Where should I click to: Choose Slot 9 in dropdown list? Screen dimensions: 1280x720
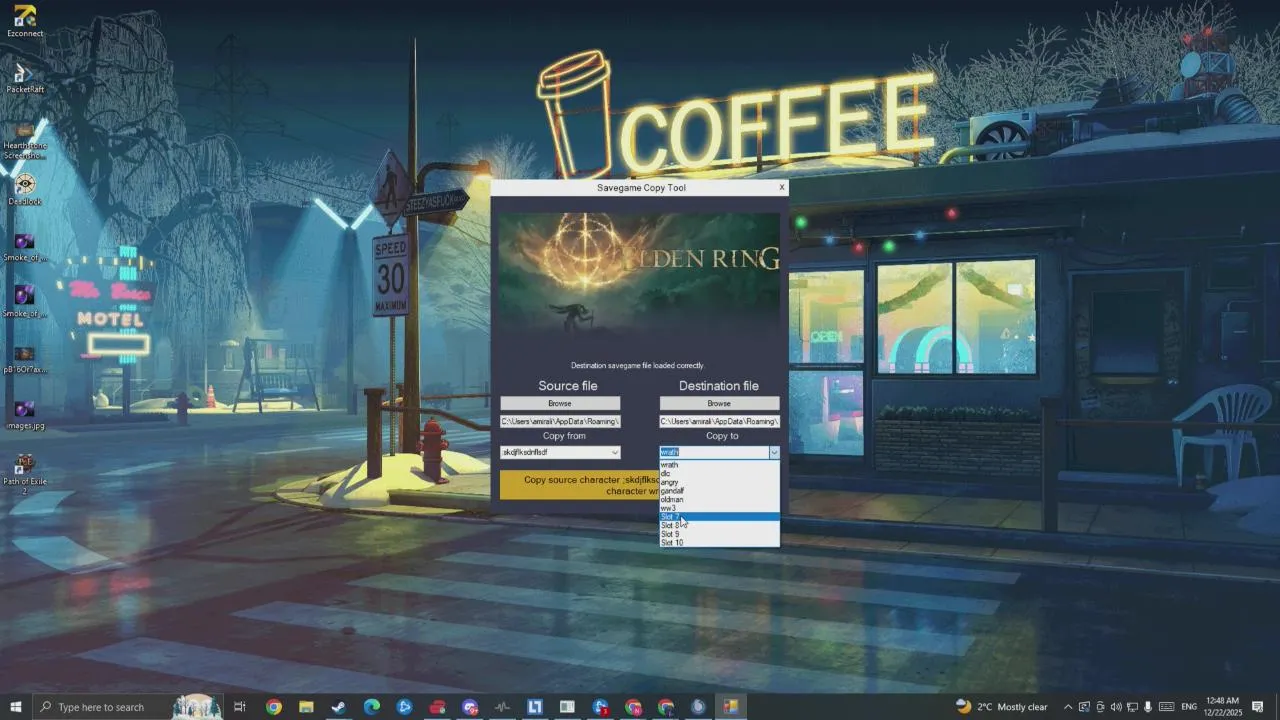(719, 534)
